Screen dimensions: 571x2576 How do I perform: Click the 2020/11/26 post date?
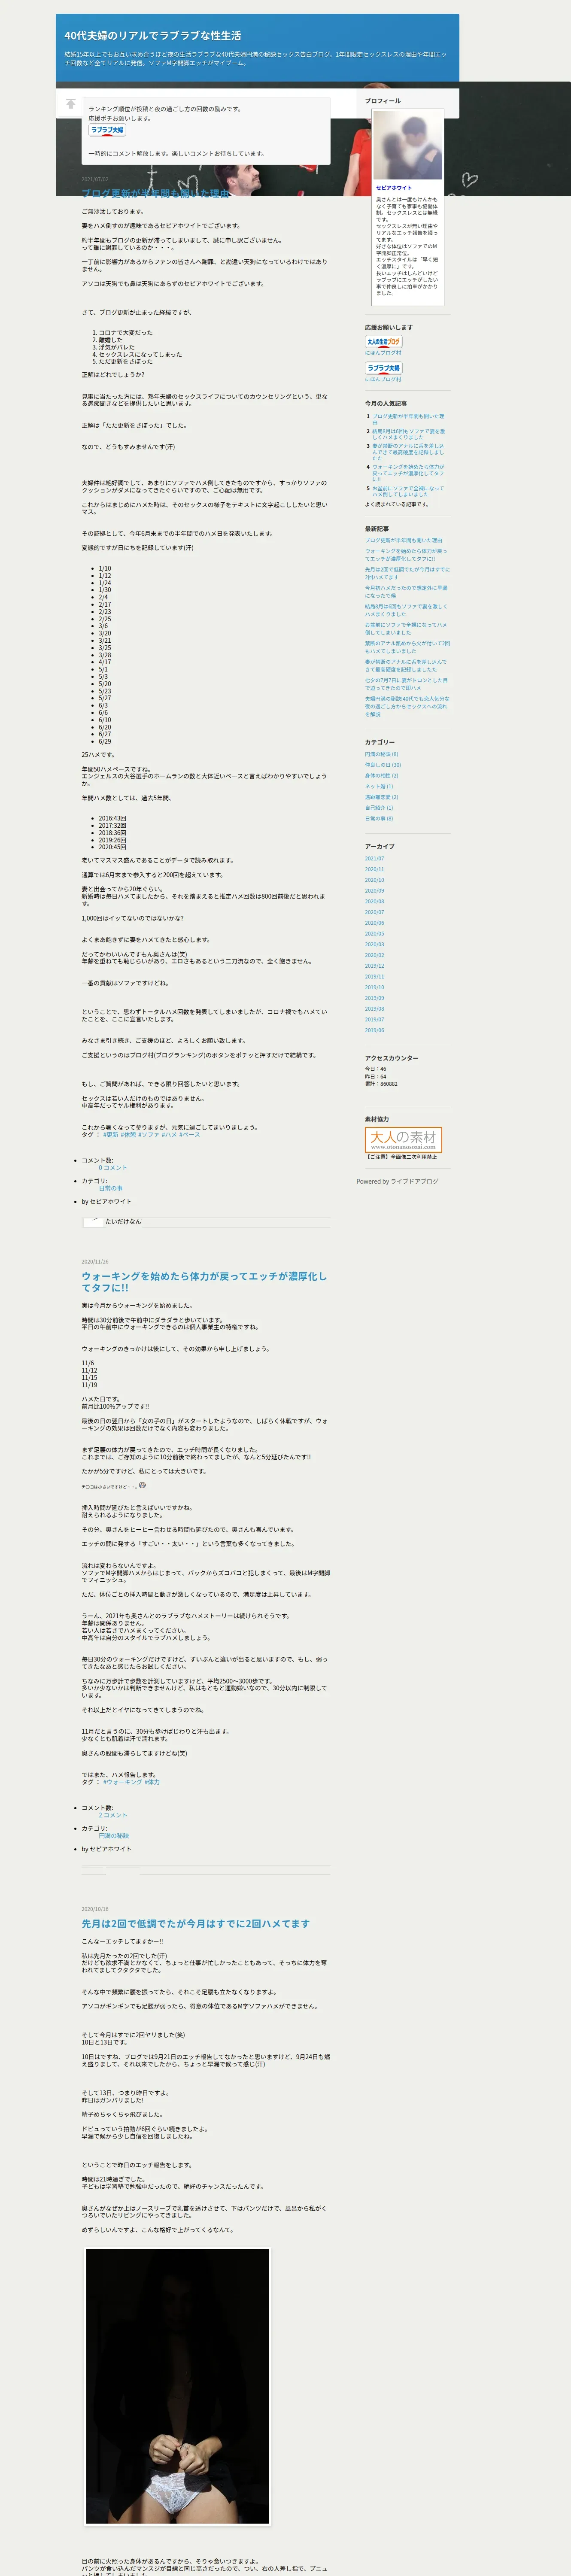pyautogui.click(x=95, y=1262)
